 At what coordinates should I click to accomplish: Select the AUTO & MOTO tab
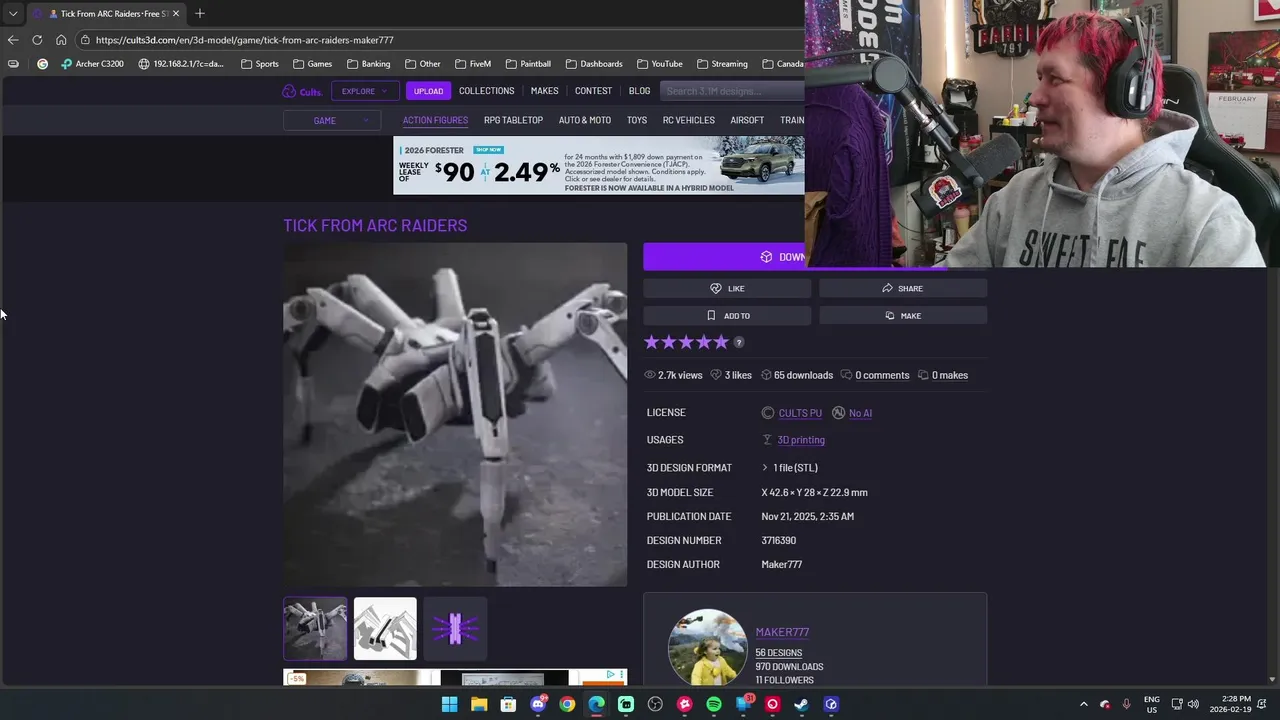tap(584, 120)
